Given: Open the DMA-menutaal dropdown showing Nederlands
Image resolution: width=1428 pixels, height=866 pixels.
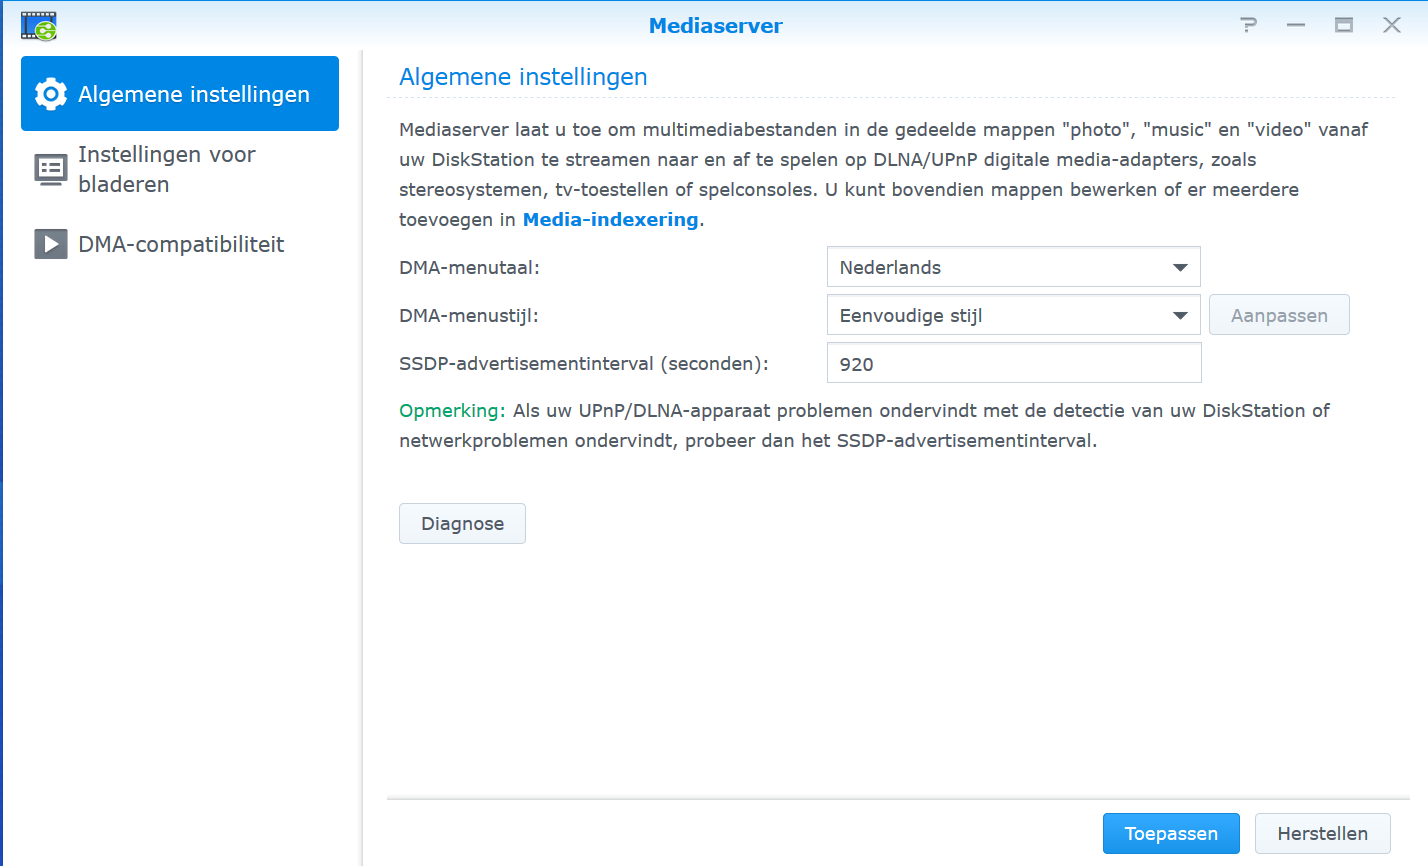Looking at the screenshot, I should pos(1013,267).
